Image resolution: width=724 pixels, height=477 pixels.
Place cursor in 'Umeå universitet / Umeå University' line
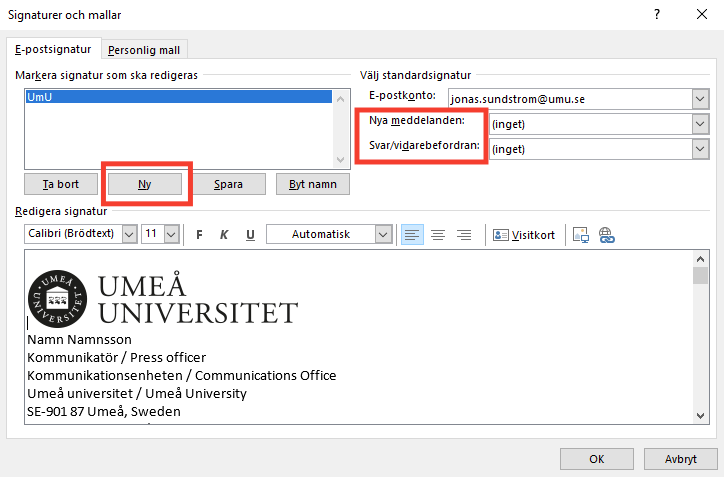137,393
